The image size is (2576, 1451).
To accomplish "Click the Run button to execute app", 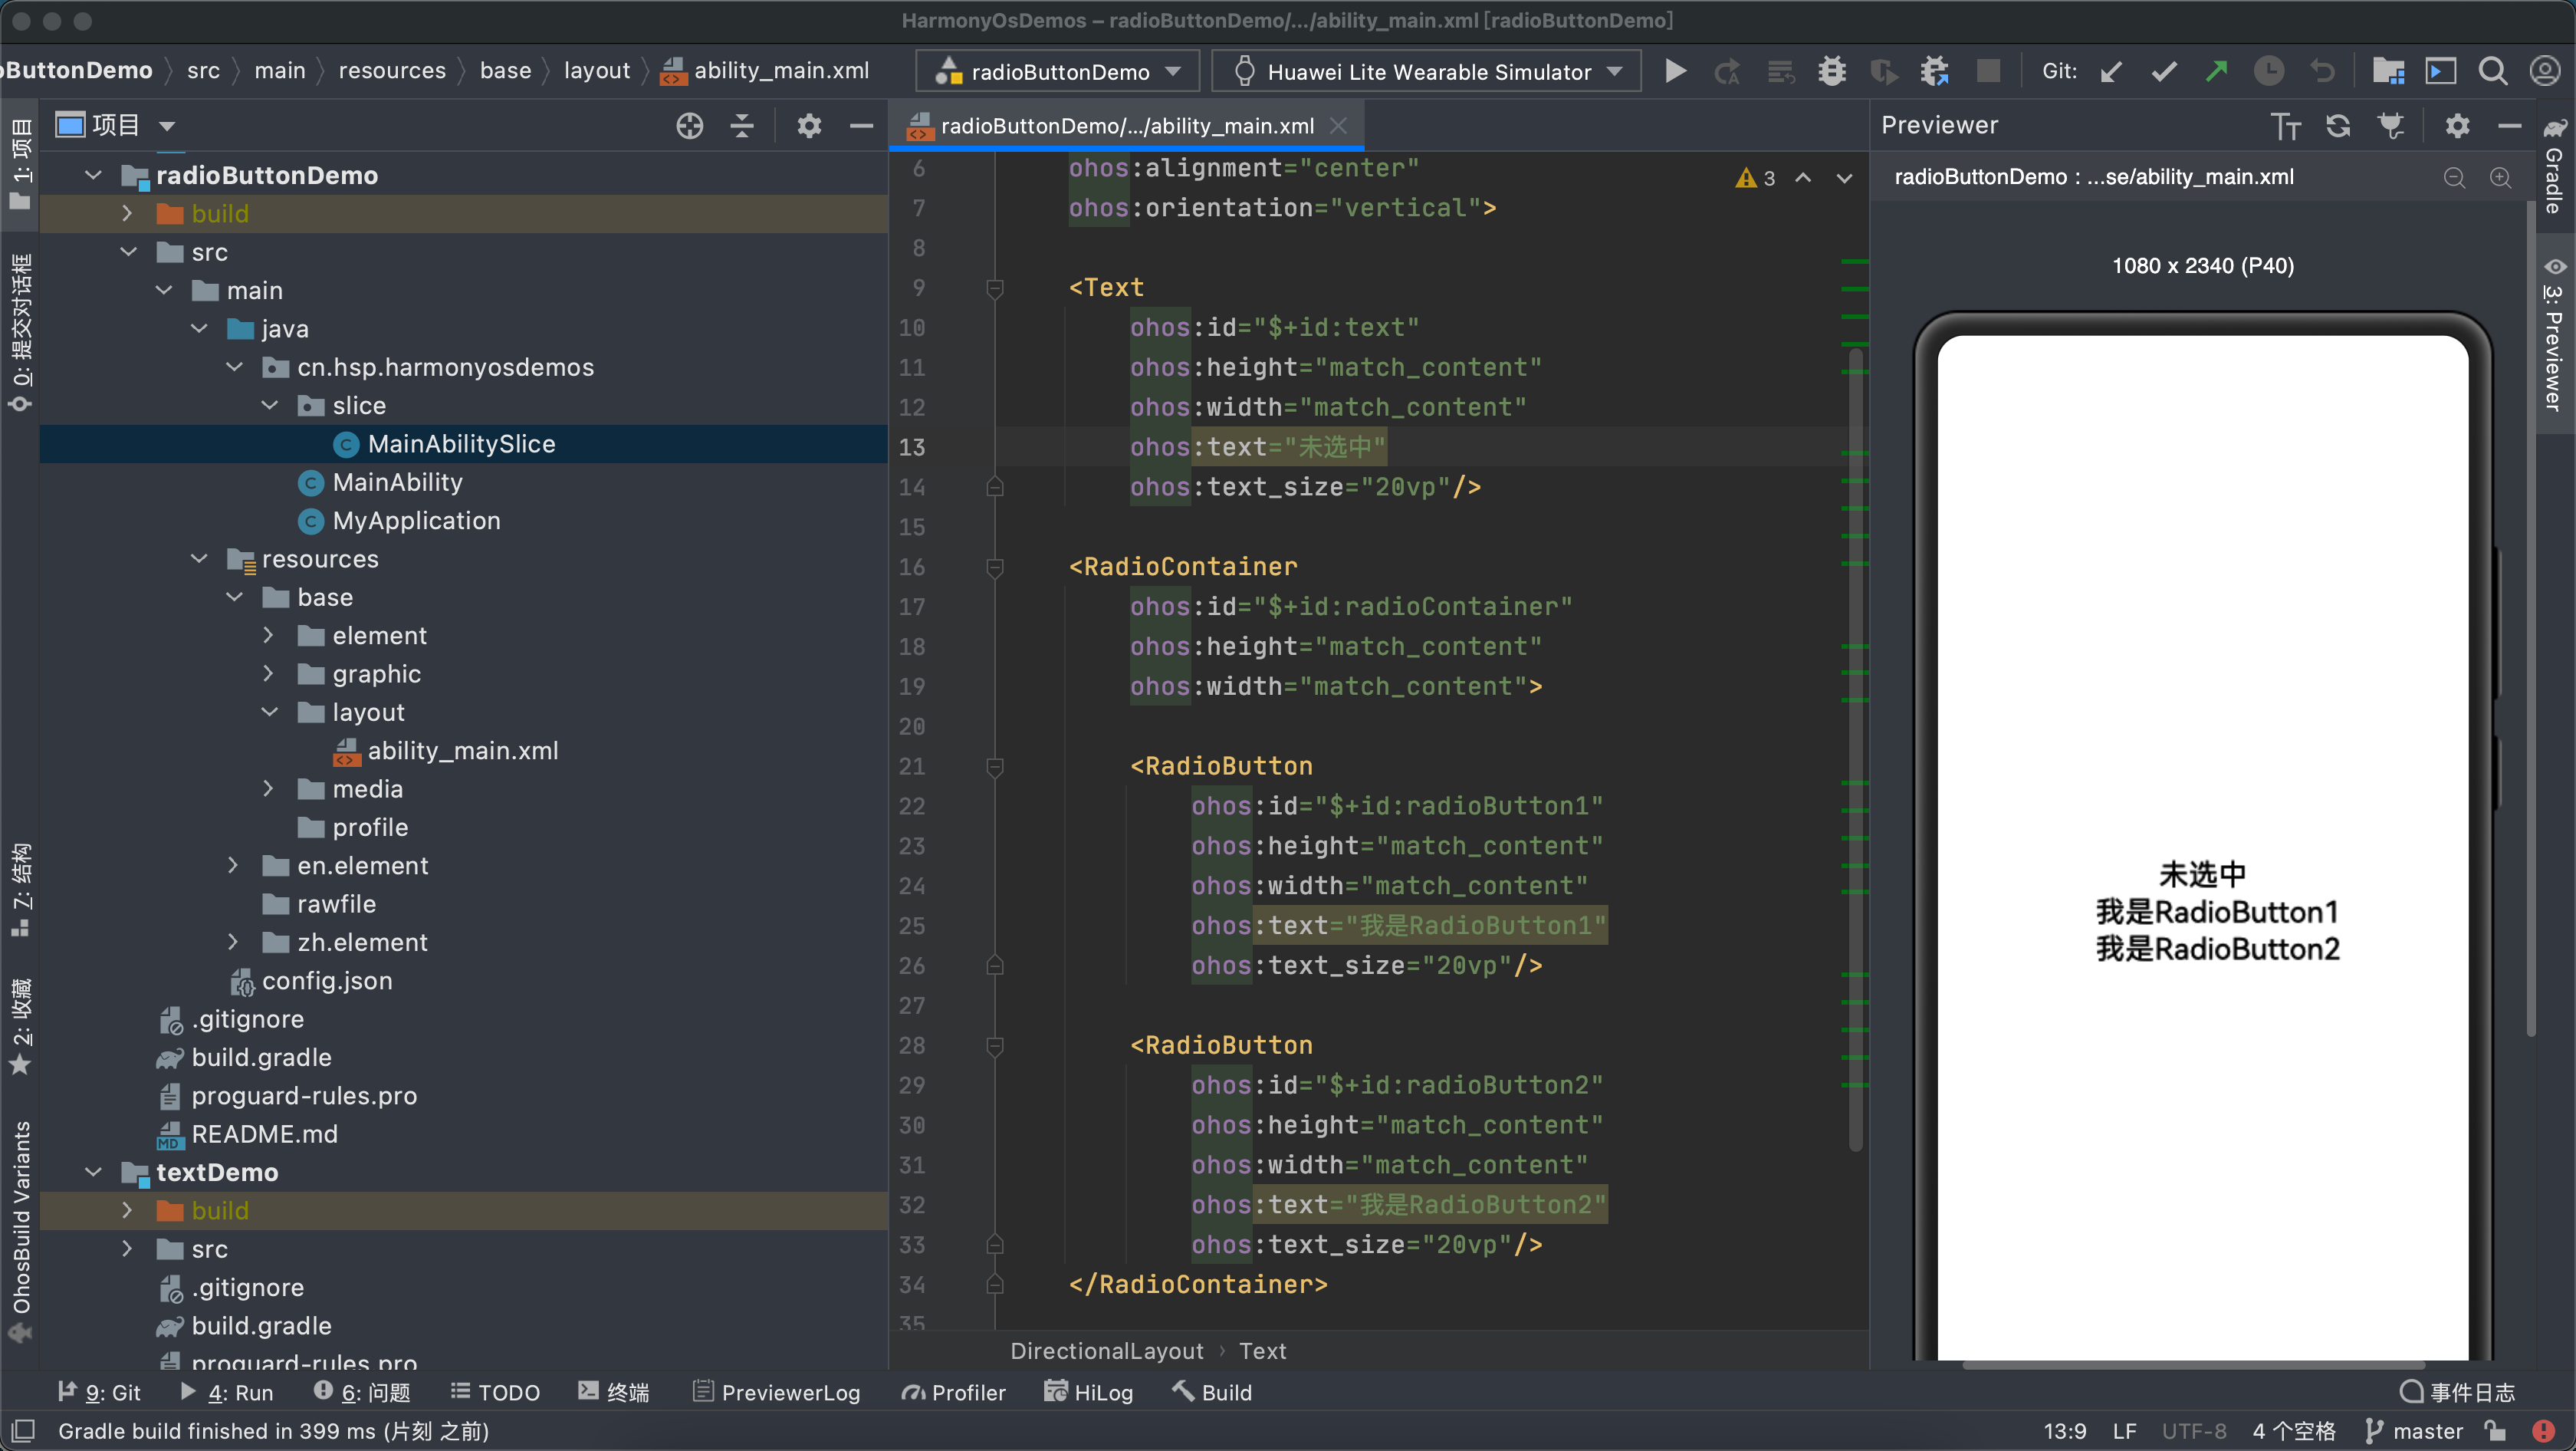I will pos(1675,71).
